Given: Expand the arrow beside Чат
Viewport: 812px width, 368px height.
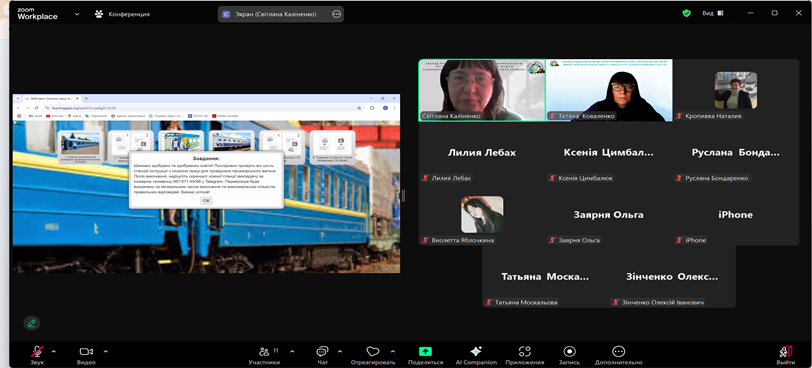Looking at the screenshot, I should click(340, 351).
